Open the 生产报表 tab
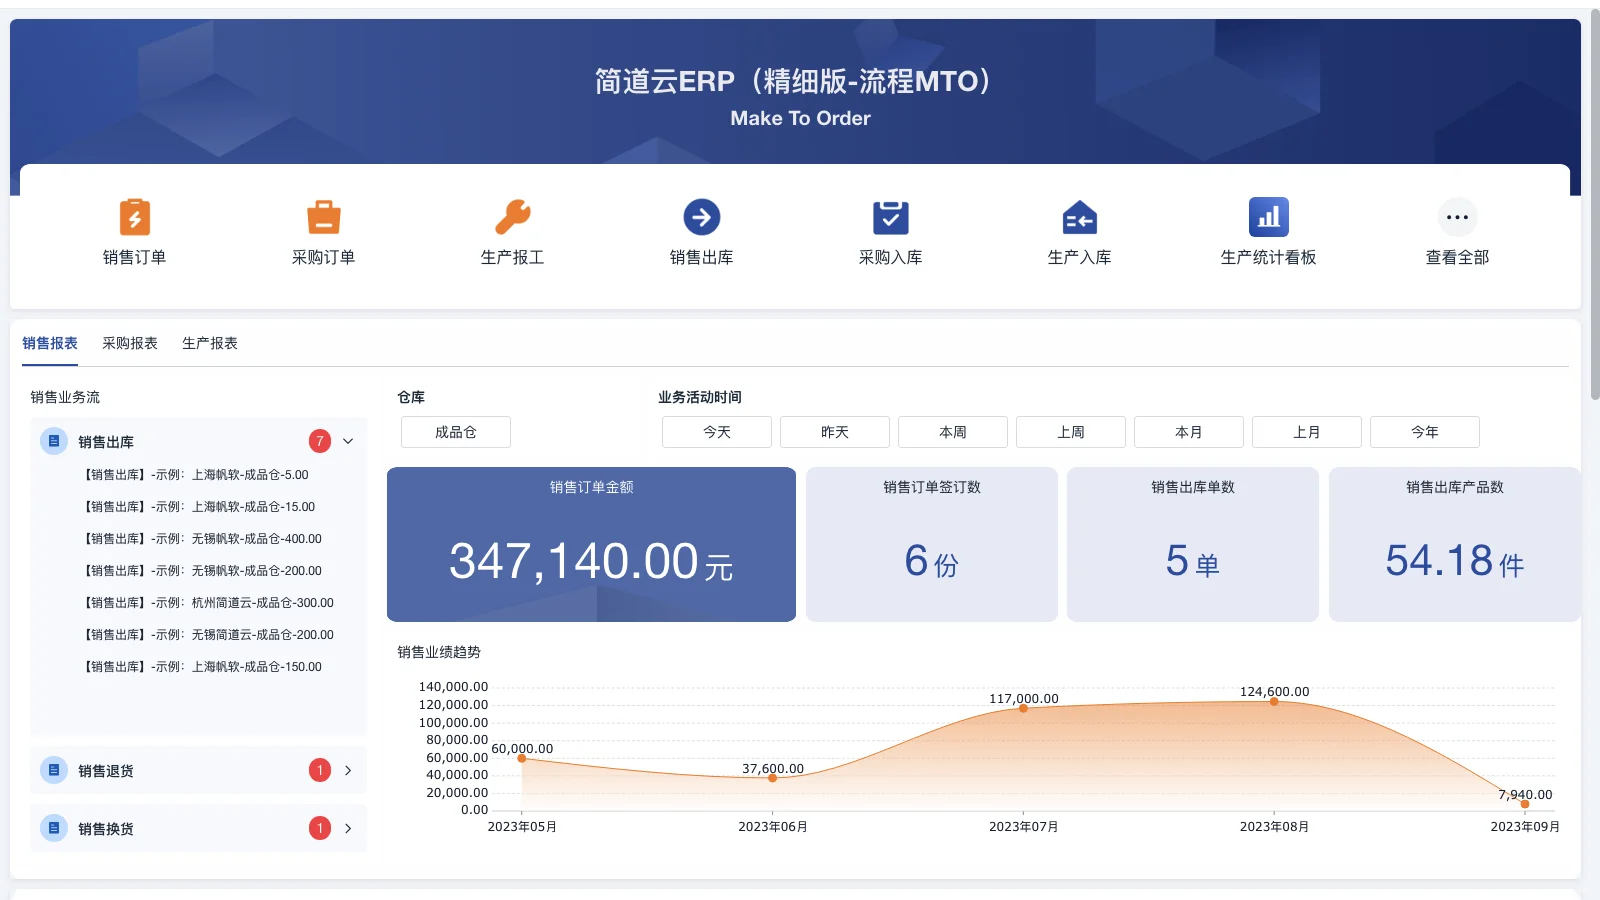The width and height of the screenshot is (1600, 900). tap(209, 343)
